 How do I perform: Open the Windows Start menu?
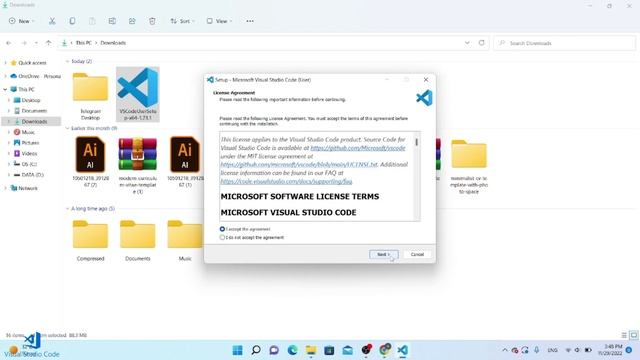pos(237,350)
